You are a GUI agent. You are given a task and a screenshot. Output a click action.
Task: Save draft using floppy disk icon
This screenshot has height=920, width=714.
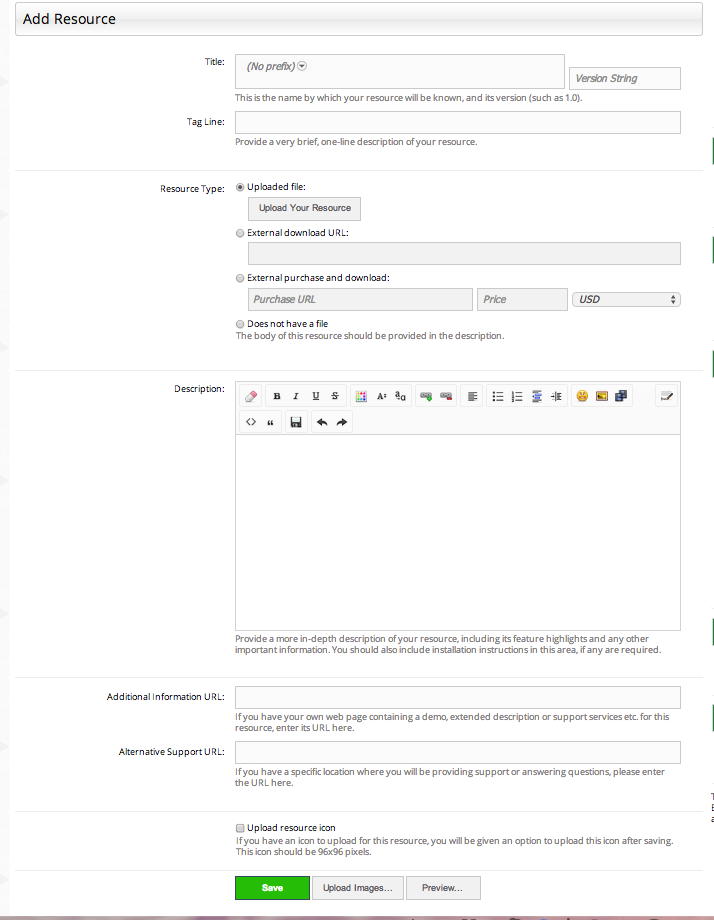[x=296, y=422]
